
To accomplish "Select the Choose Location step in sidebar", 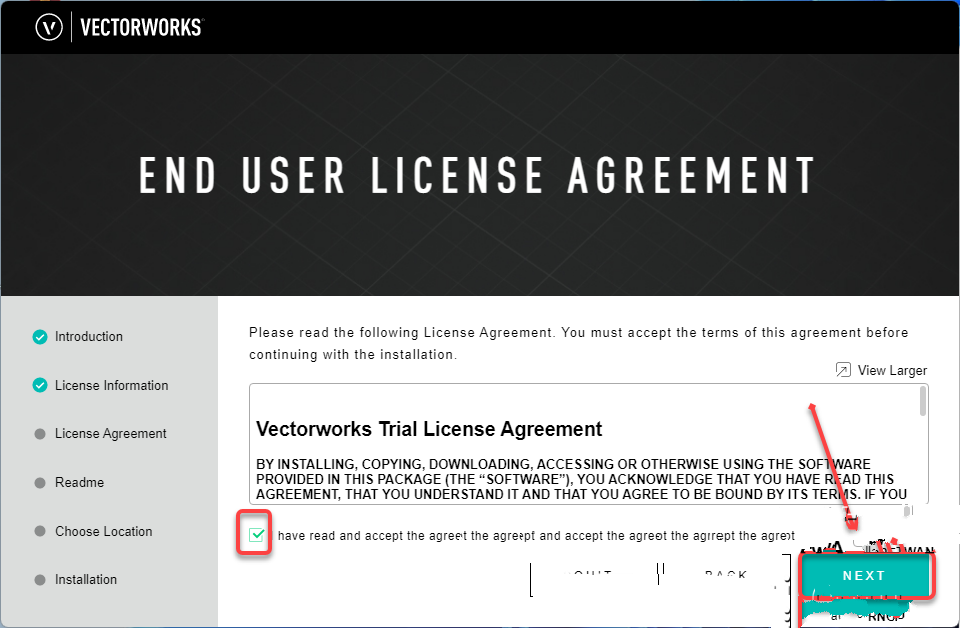I will (103, 531).
